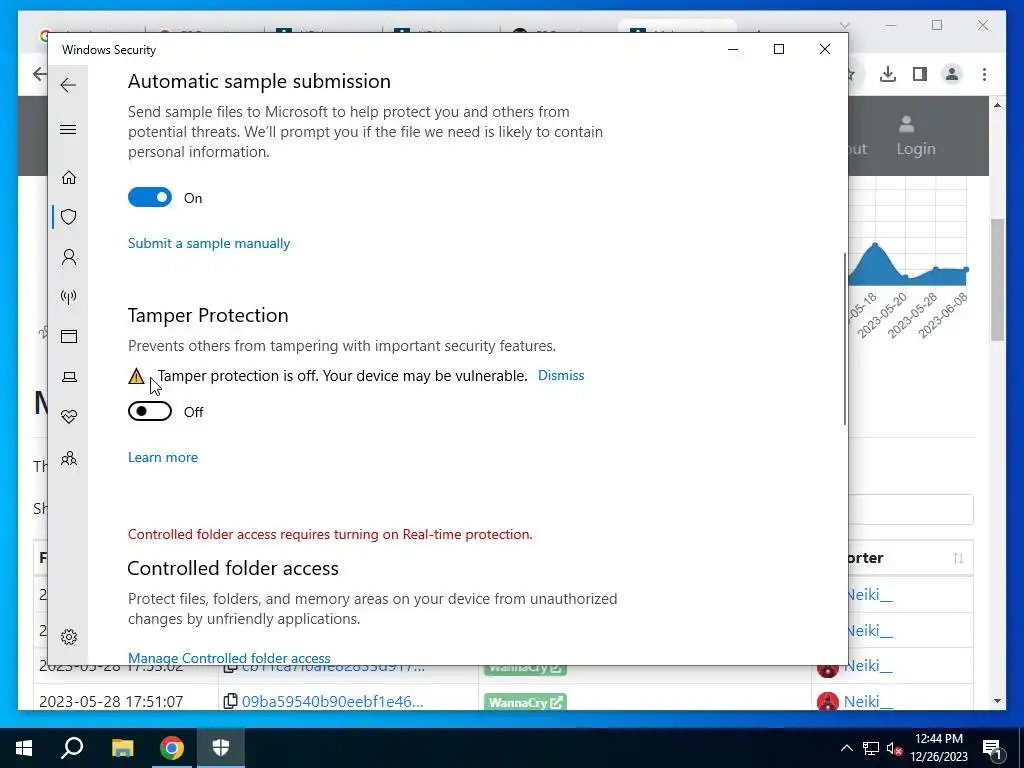Click the Tamper Protection heading
This screenshot has width=1024, height=768.
pos(208,315)
